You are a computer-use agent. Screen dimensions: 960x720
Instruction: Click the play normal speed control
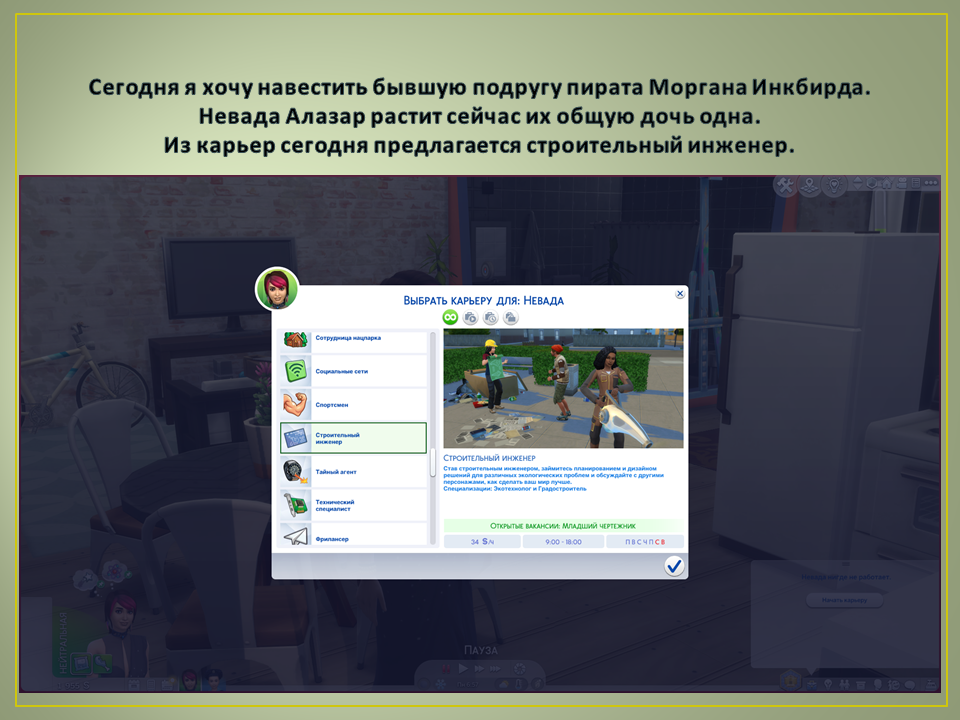[x=463, y=669]
